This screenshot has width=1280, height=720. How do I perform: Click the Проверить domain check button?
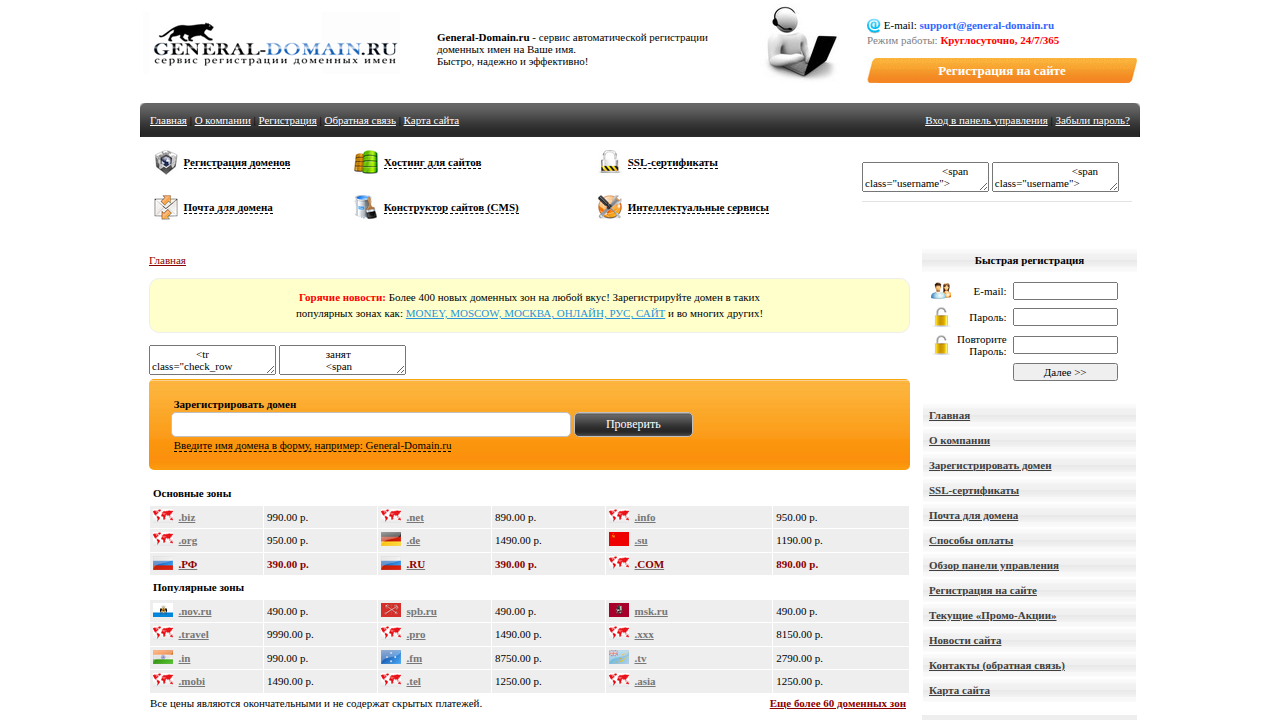(633, 424)
